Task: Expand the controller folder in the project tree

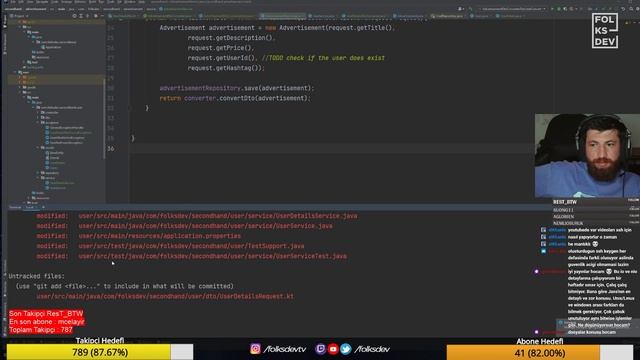Action: [38, 113]
